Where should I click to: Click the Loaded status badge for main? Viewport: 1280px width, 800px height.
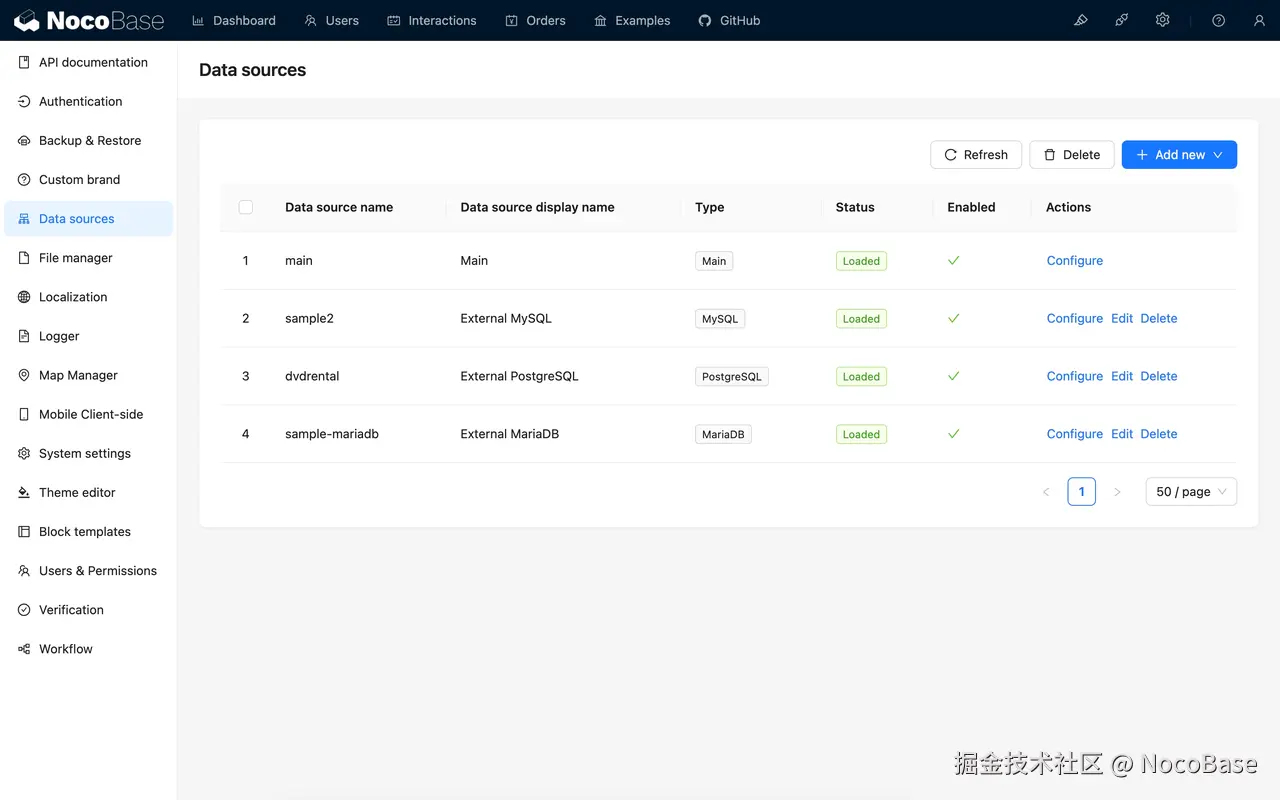tap(861, 260)
